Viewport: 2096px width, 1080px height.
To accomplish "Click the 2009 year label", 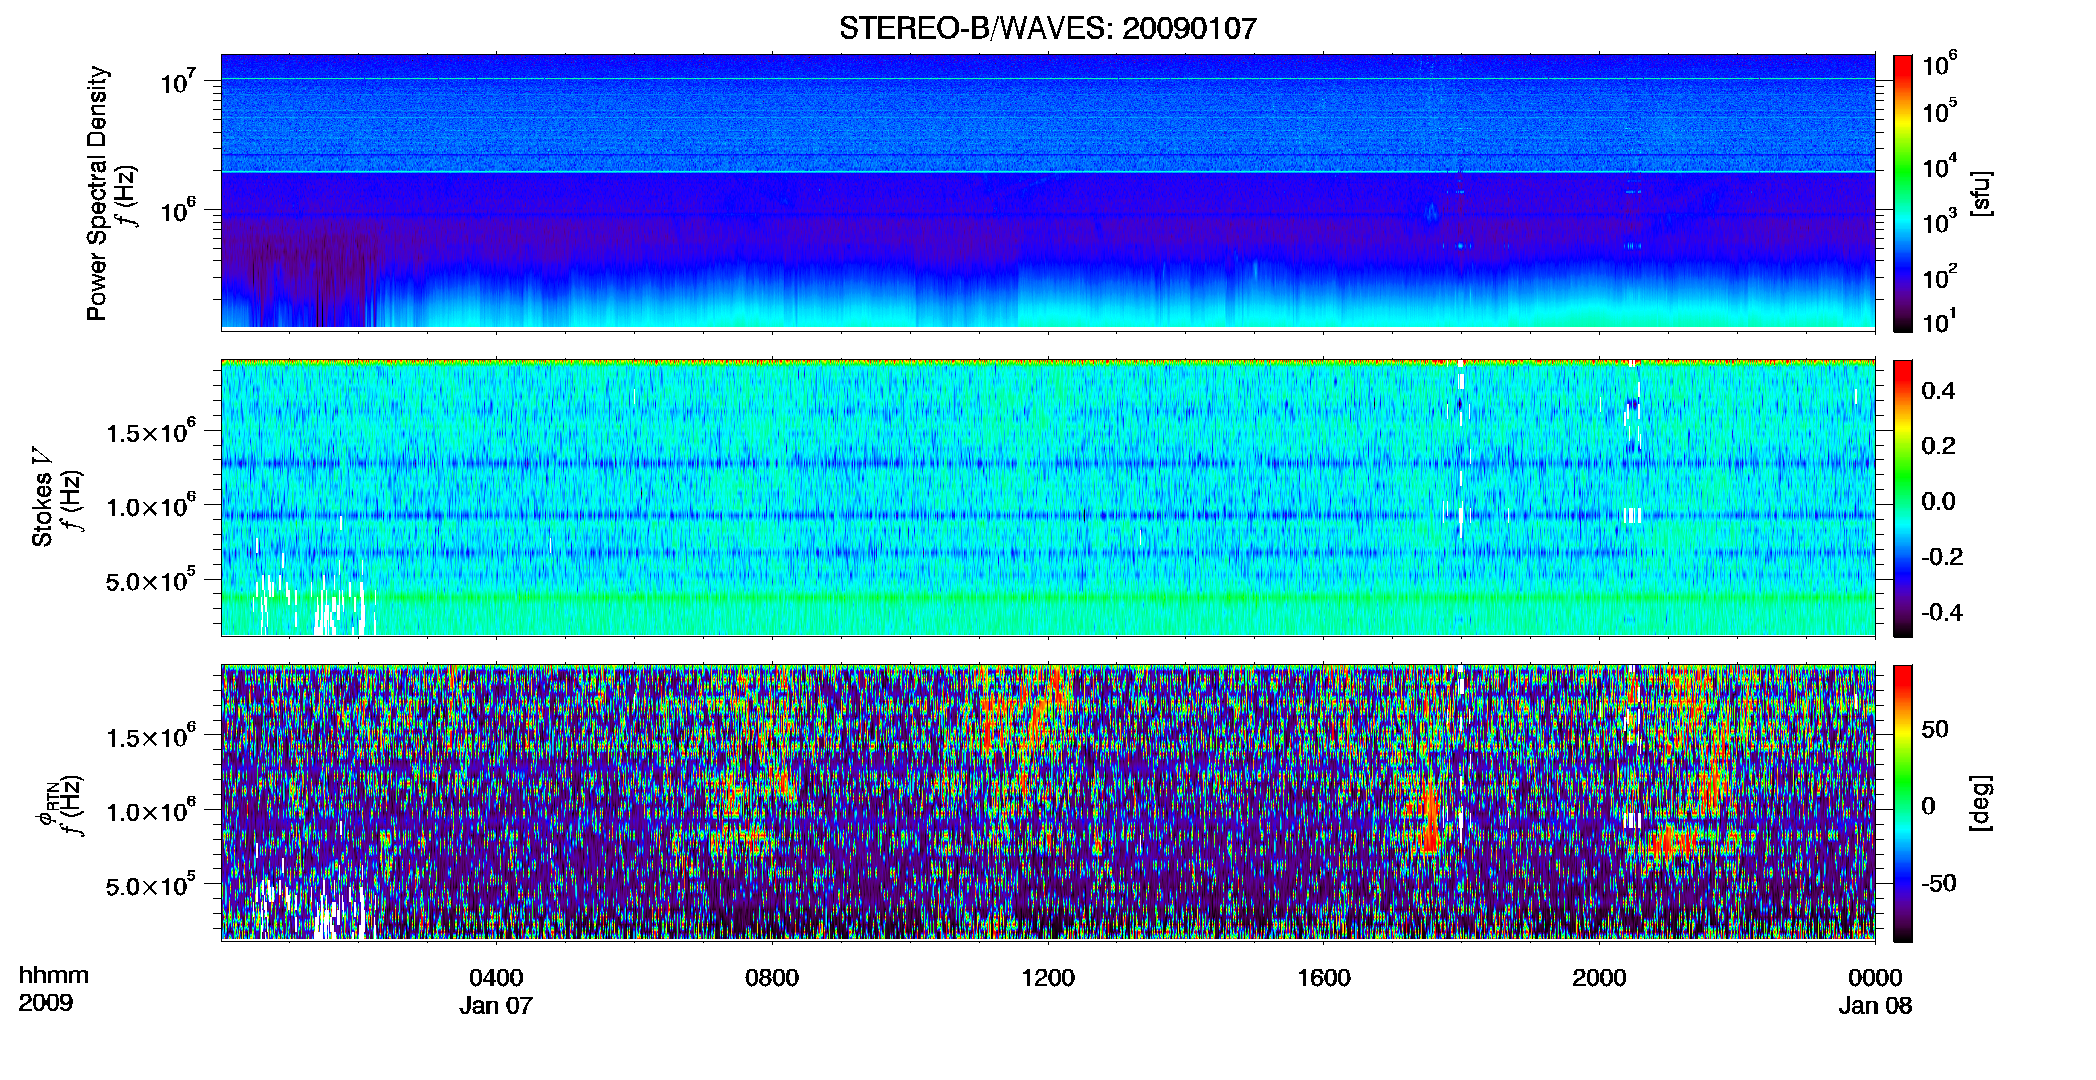I will tap(46, 1003).
